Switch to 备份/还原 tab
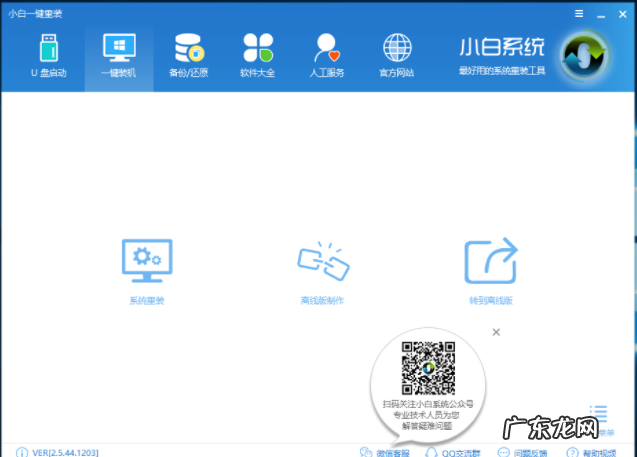Screen dimensions: 637x457 click(188, 56)
